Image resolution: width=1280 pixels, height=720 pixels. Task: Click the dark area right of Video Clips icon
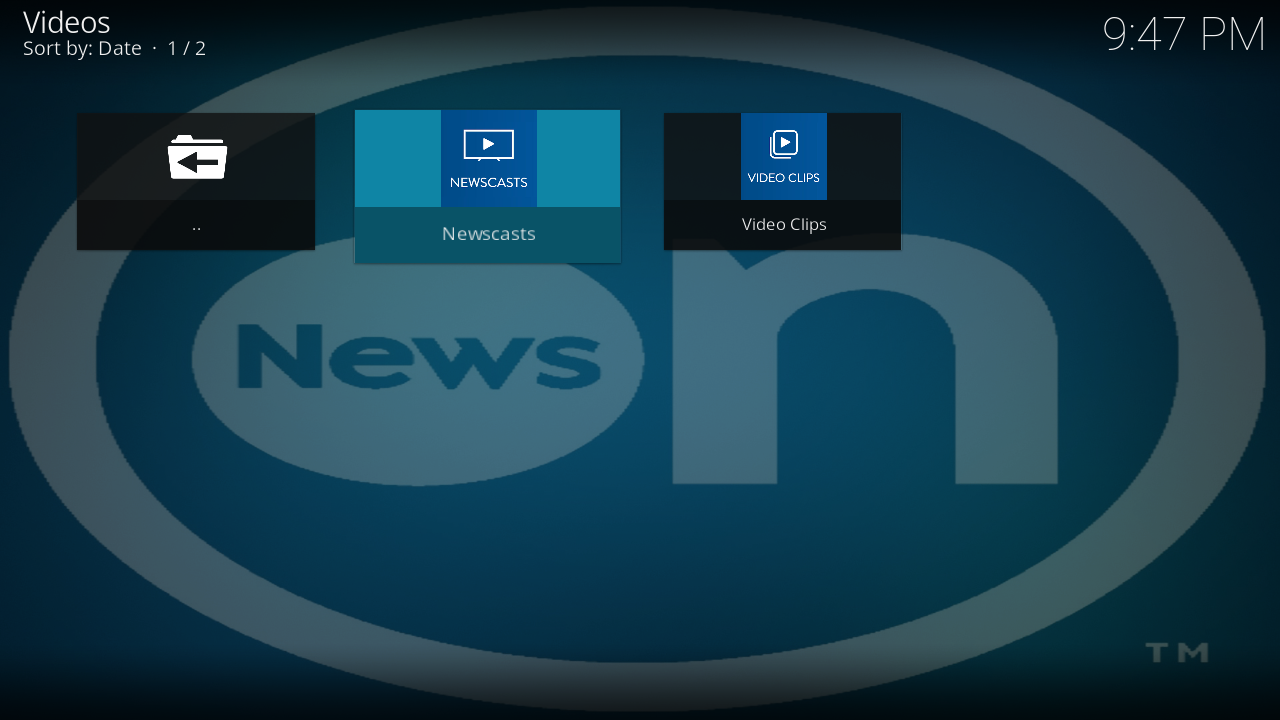click(864, 156)
